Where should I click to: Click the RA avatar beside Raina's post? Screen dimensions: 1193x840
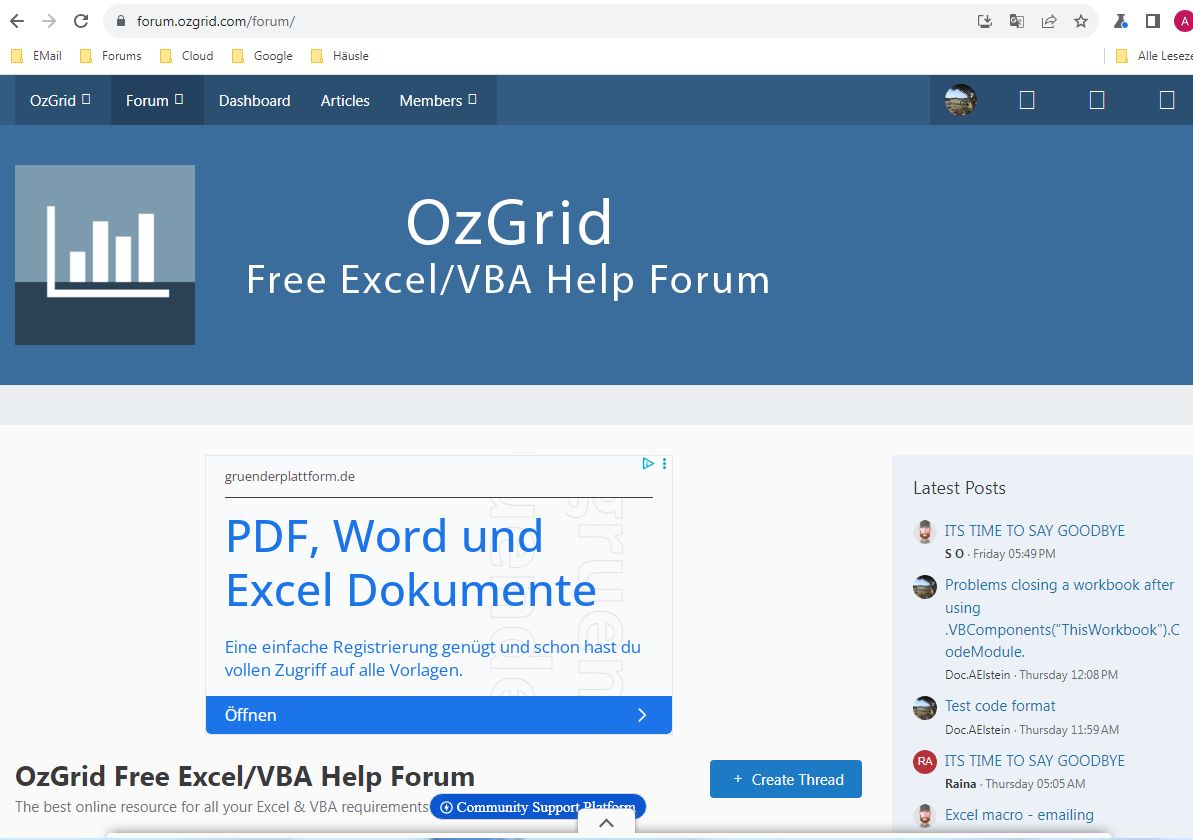click(924, 762)
